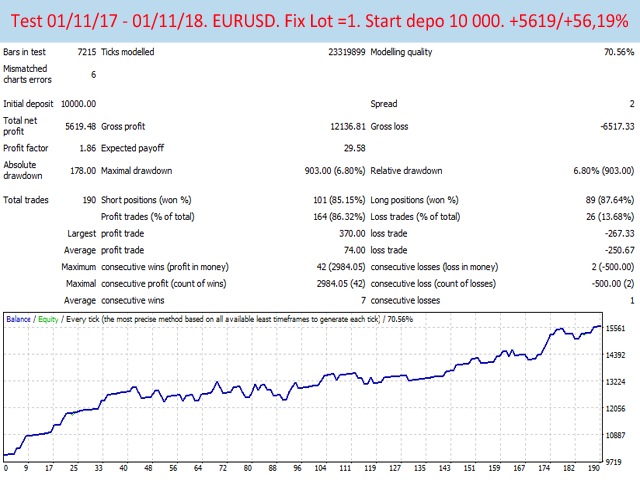Select Average consecutive losses value 1
The image size is (640, 480).
[632, 301]
